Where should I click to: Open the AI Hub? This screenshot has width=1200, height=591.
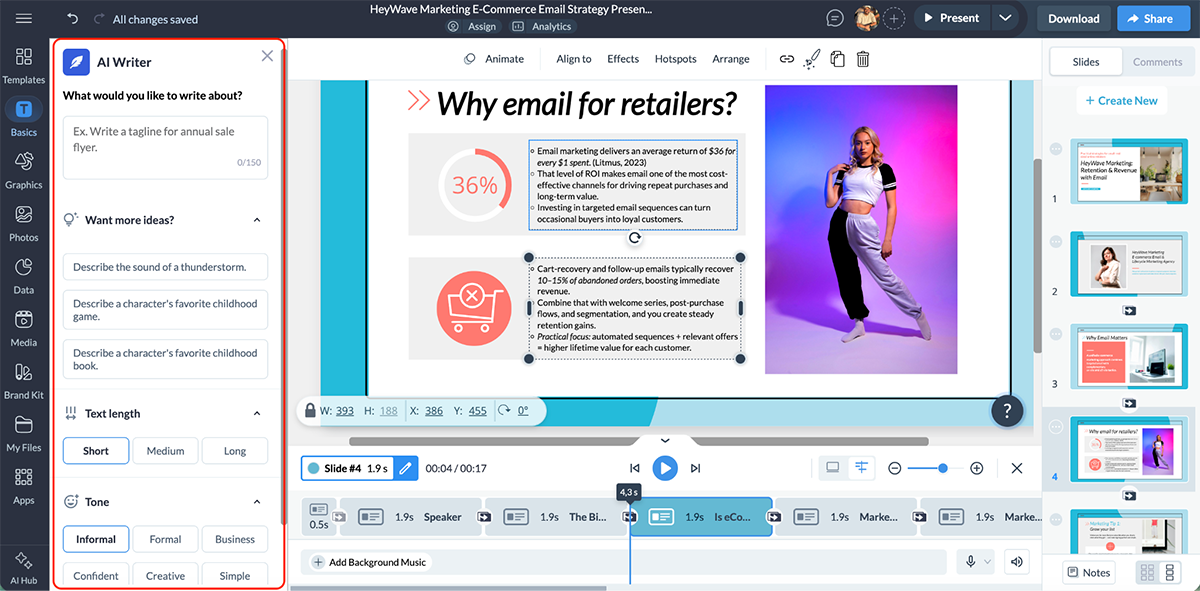point(24,567)
